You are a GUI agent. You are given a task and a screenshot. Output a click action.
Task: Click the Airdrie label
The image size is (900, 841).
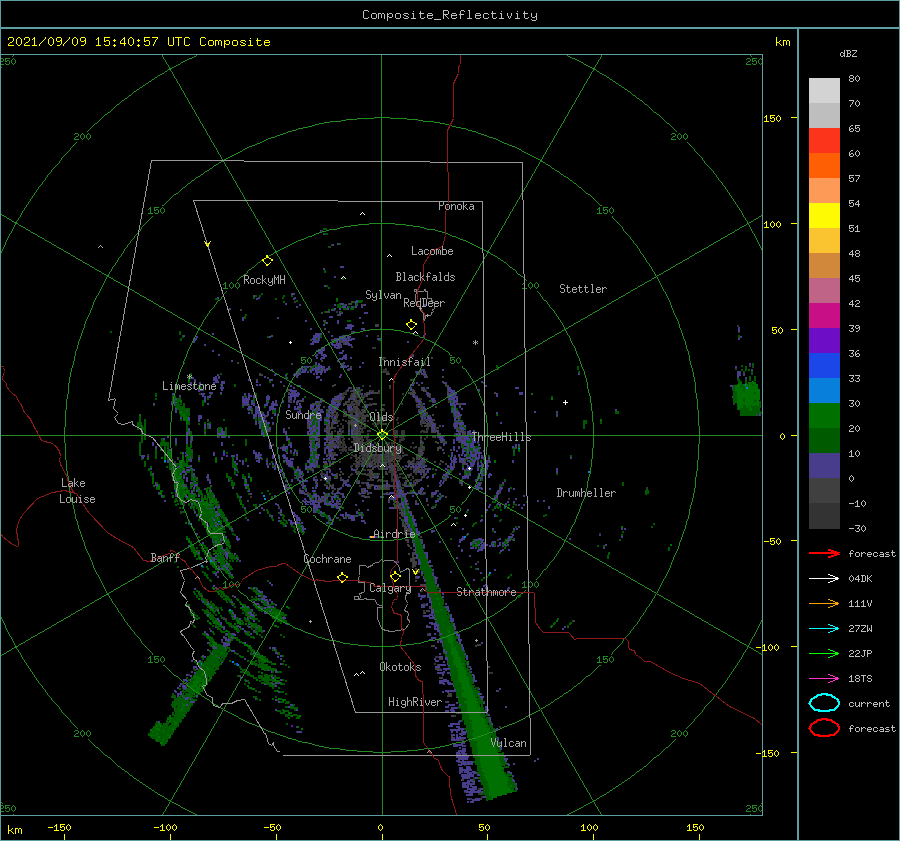394,534
